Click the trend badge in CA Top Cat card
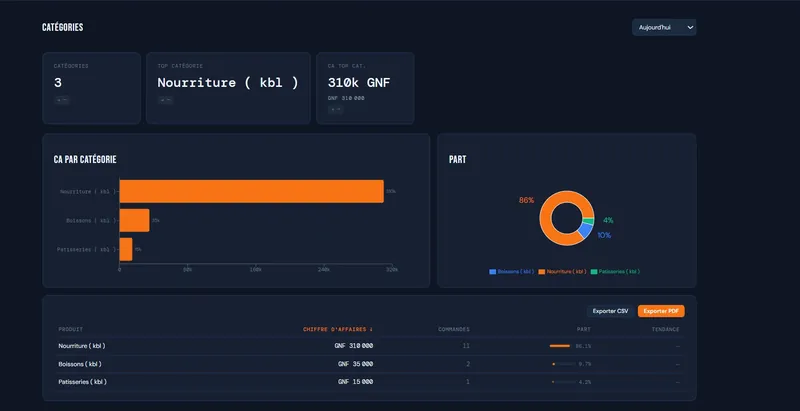 click(335, 109)
